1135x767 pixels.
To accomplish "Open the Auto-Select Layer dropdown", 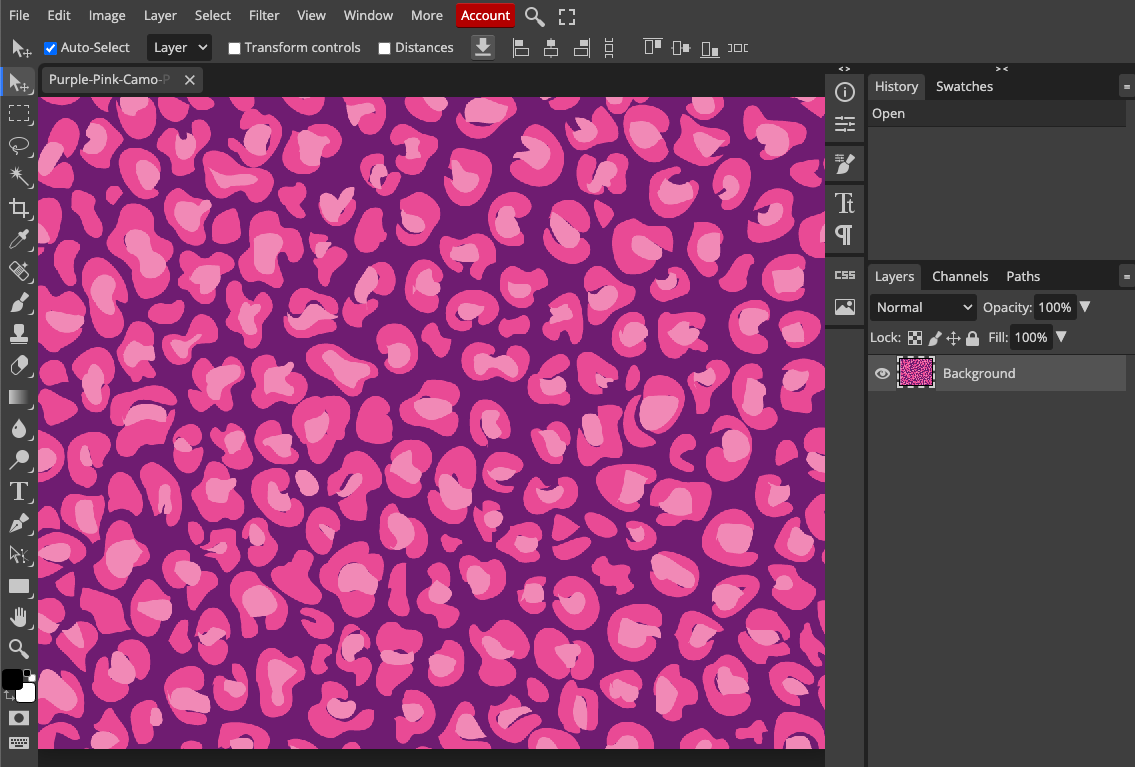I will [180, 48].
